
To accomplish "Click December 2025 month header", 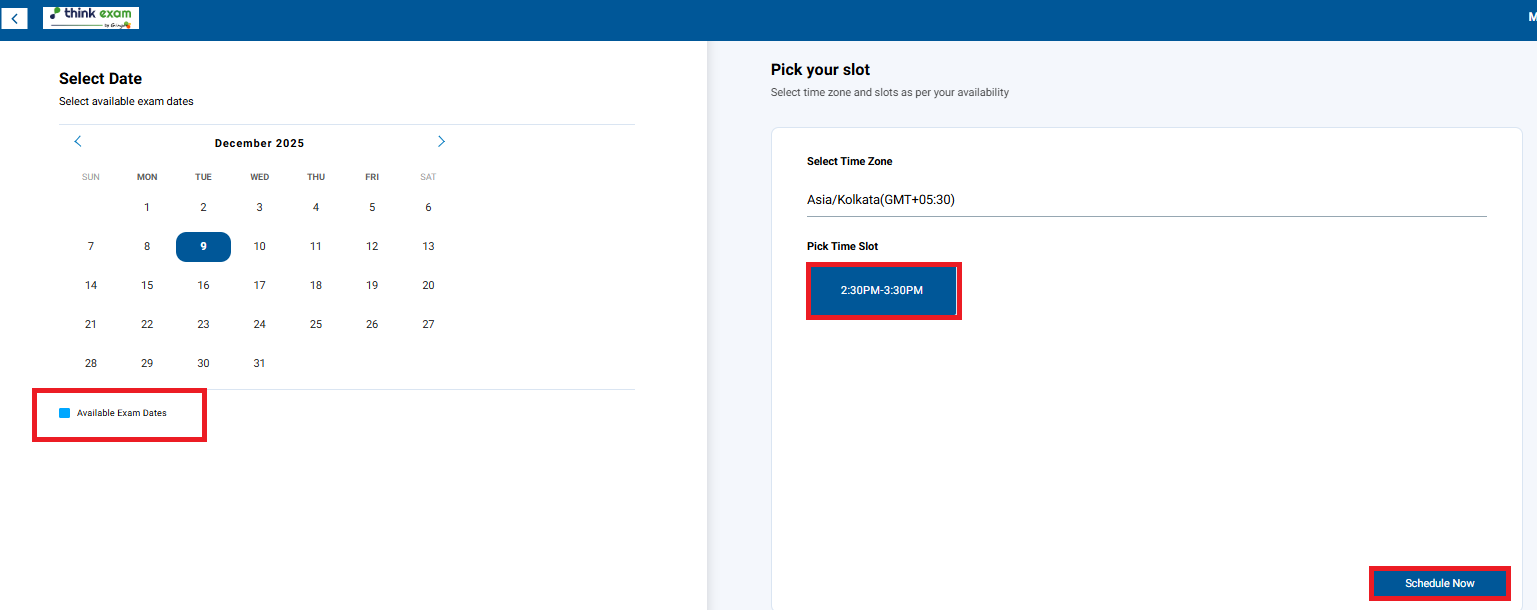I will coord(260,143).
